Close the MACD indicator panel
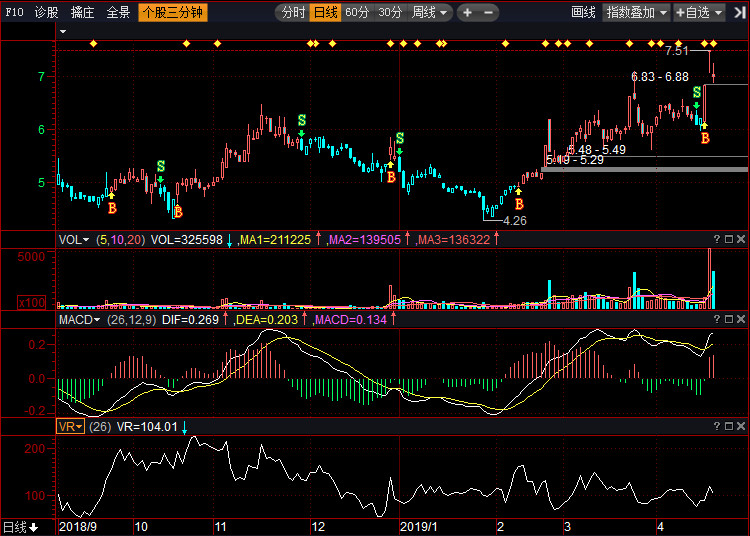 [x=741, y=319]
